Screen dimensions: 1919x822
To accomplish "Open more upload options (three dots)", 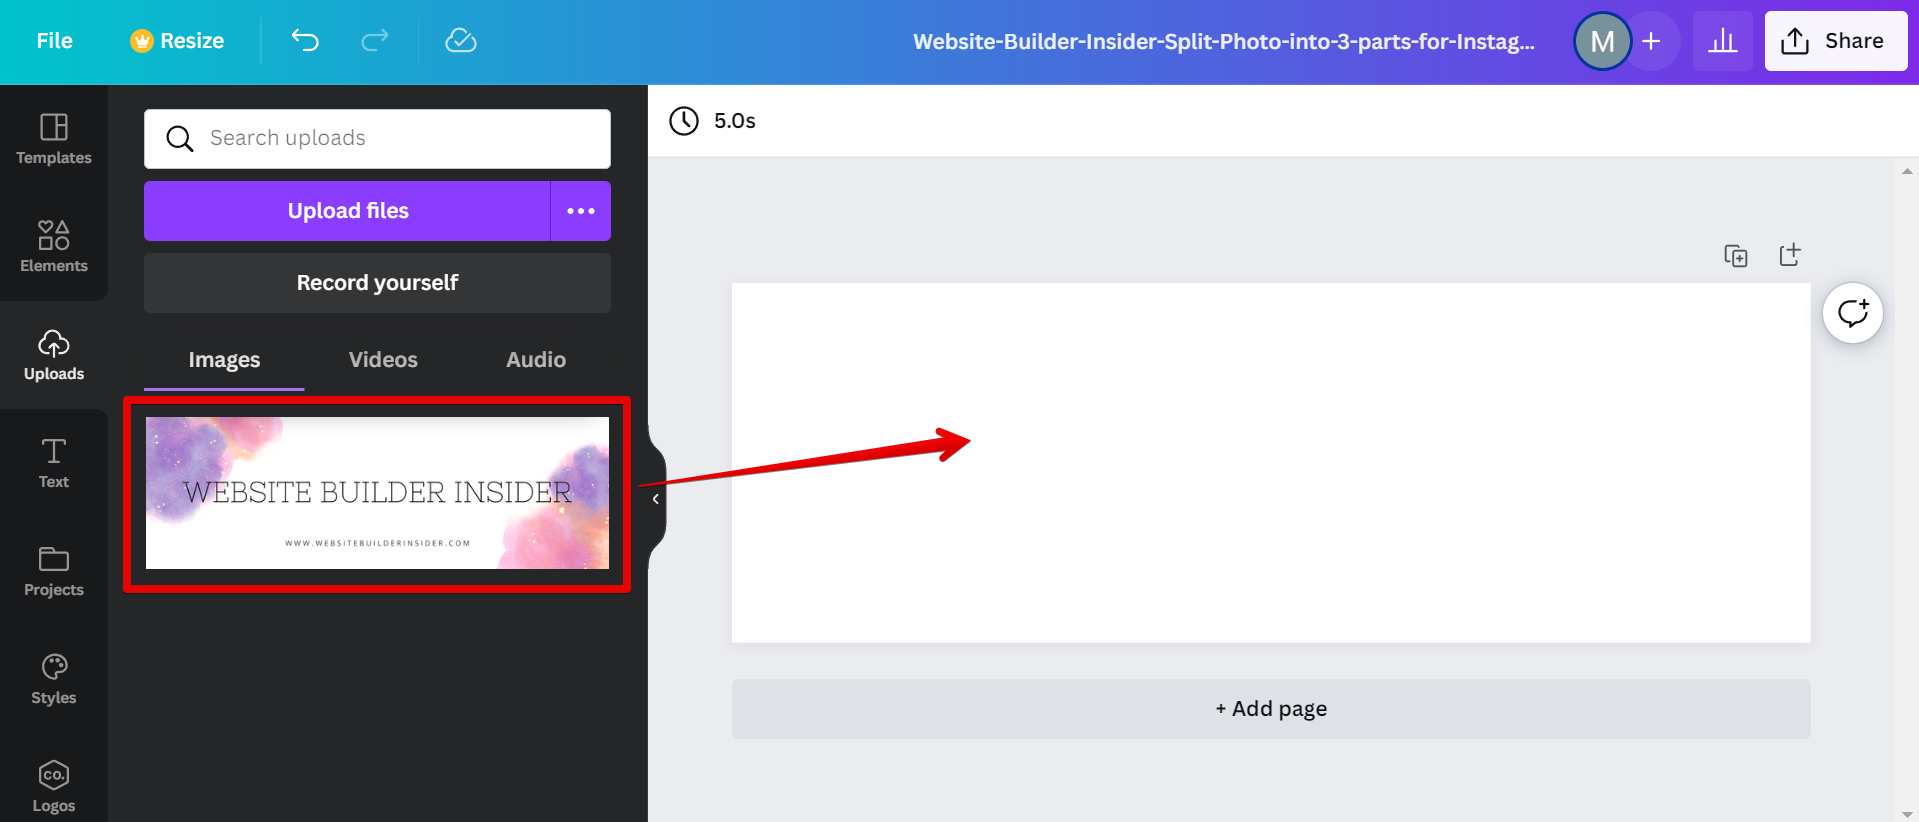I will (x=581, y=211).
